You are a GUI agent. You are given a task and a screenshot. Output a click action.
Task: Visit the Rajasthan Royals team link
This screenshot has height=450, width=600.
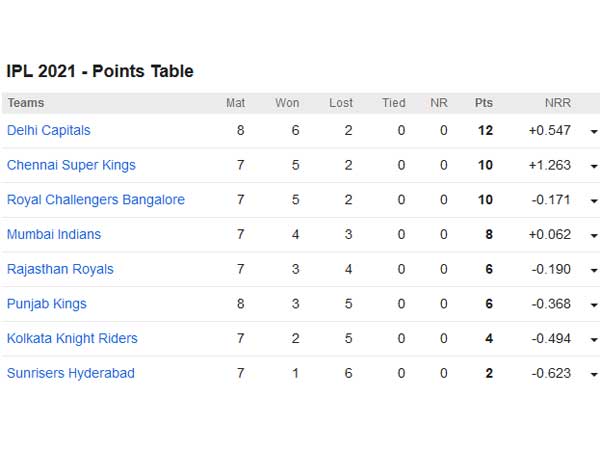[60, 269]
